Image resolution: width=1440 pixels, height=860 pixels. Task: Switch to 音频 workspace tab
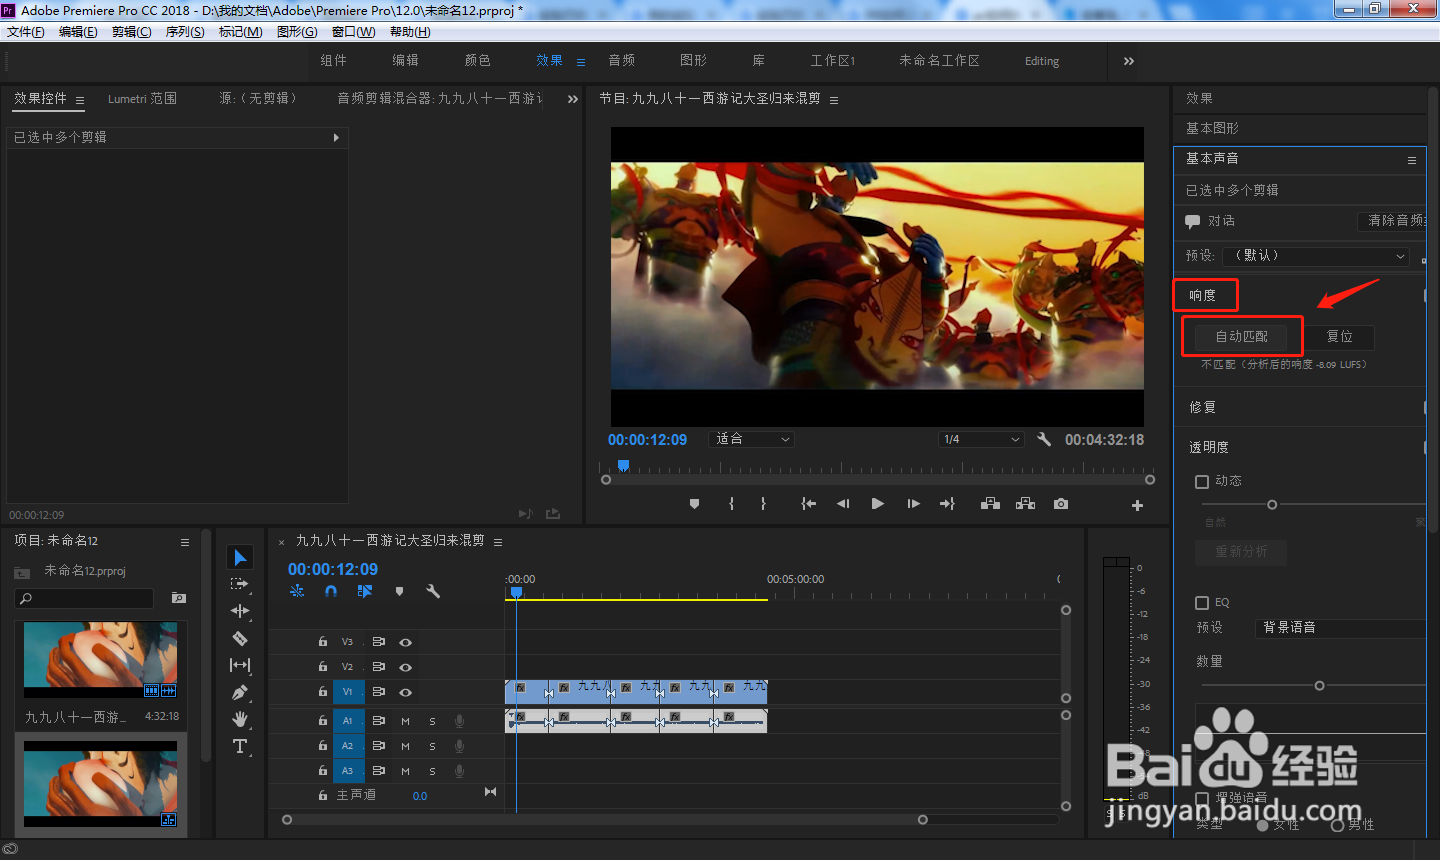coord(622,61)
